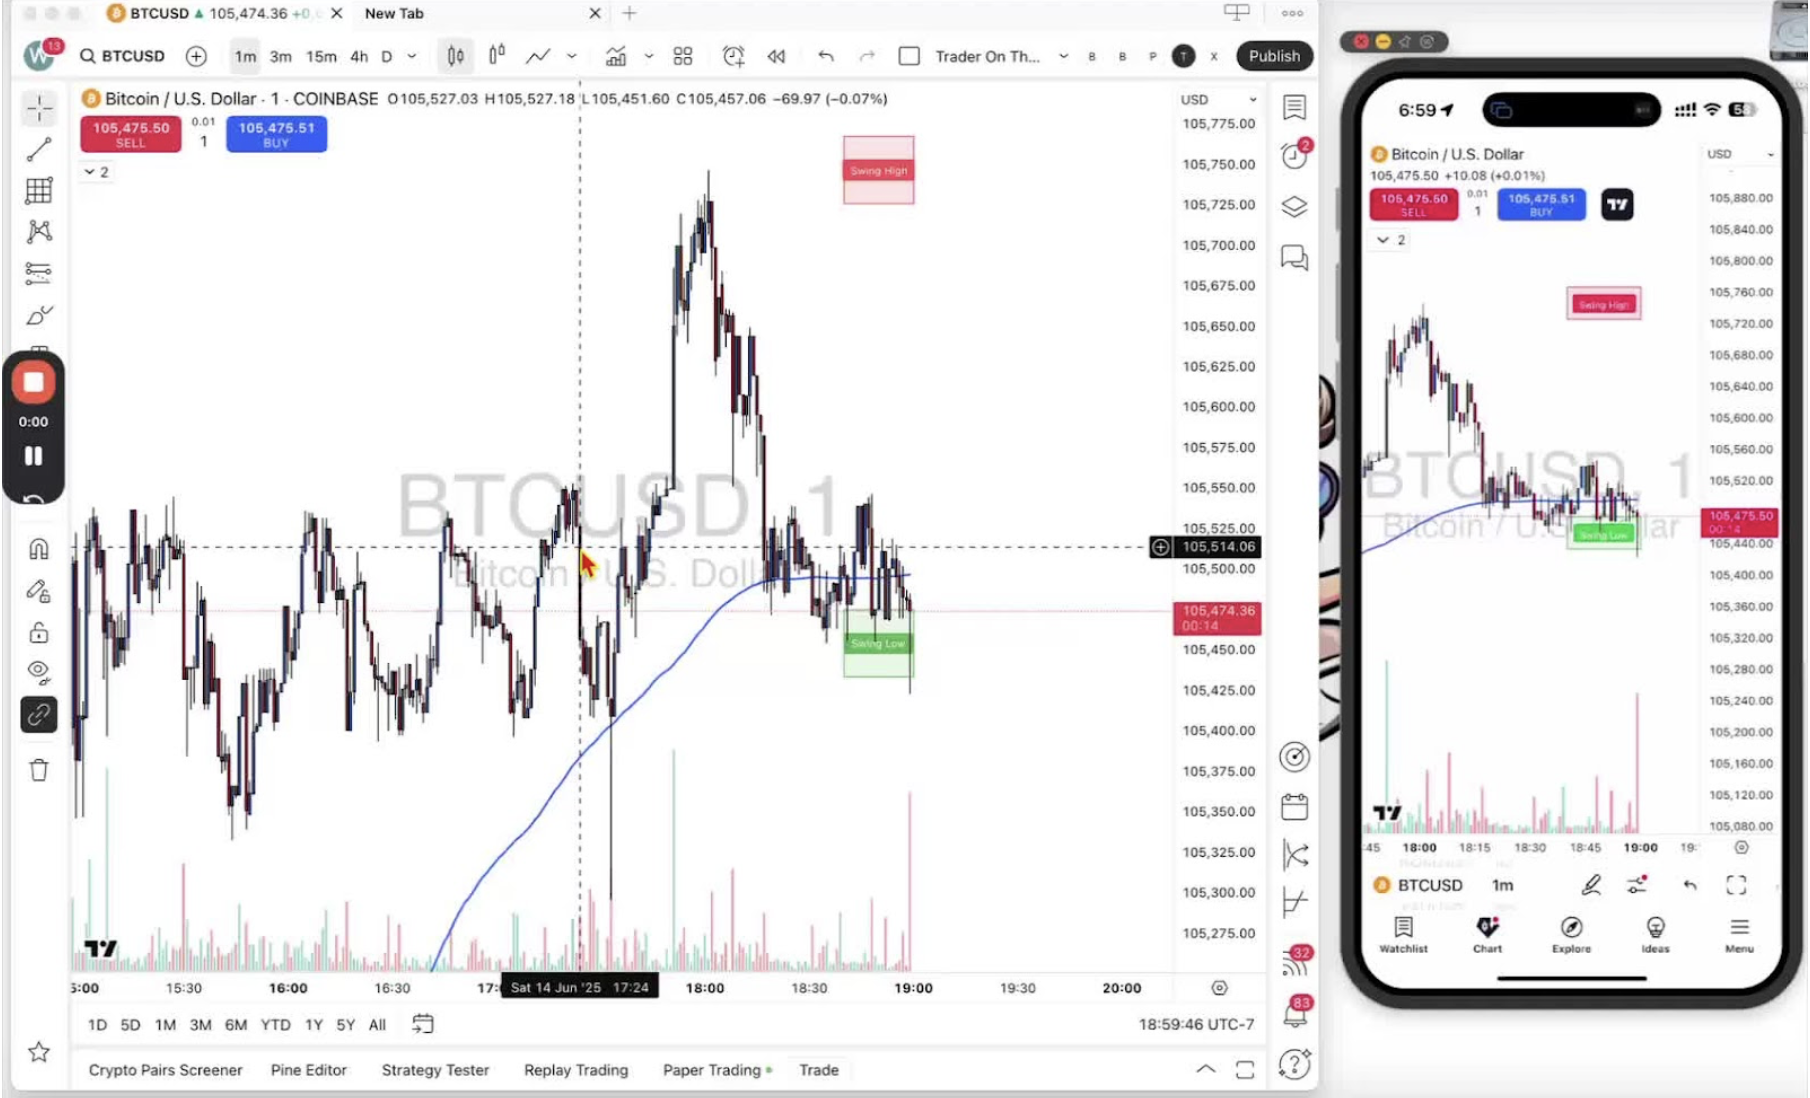Select the patterns drawing tool
The height and width of the screenshot is (1098, 1810).
coord(39,232)
